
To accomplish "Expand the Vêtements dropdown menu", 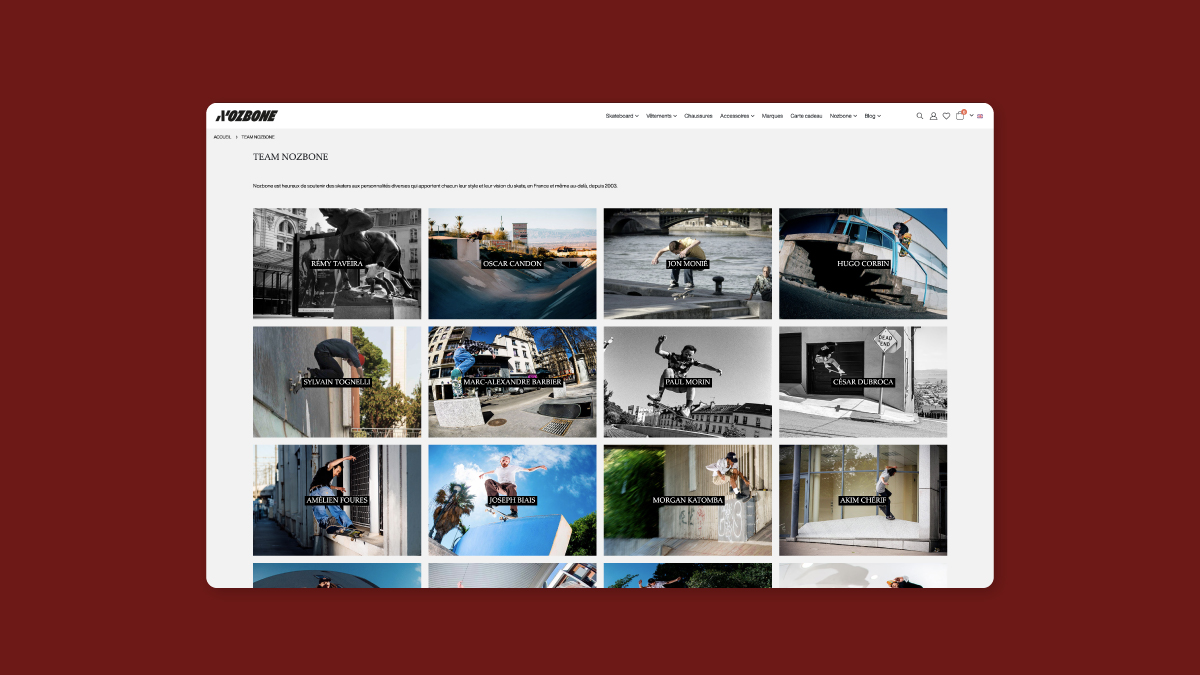I will point(661,116).
